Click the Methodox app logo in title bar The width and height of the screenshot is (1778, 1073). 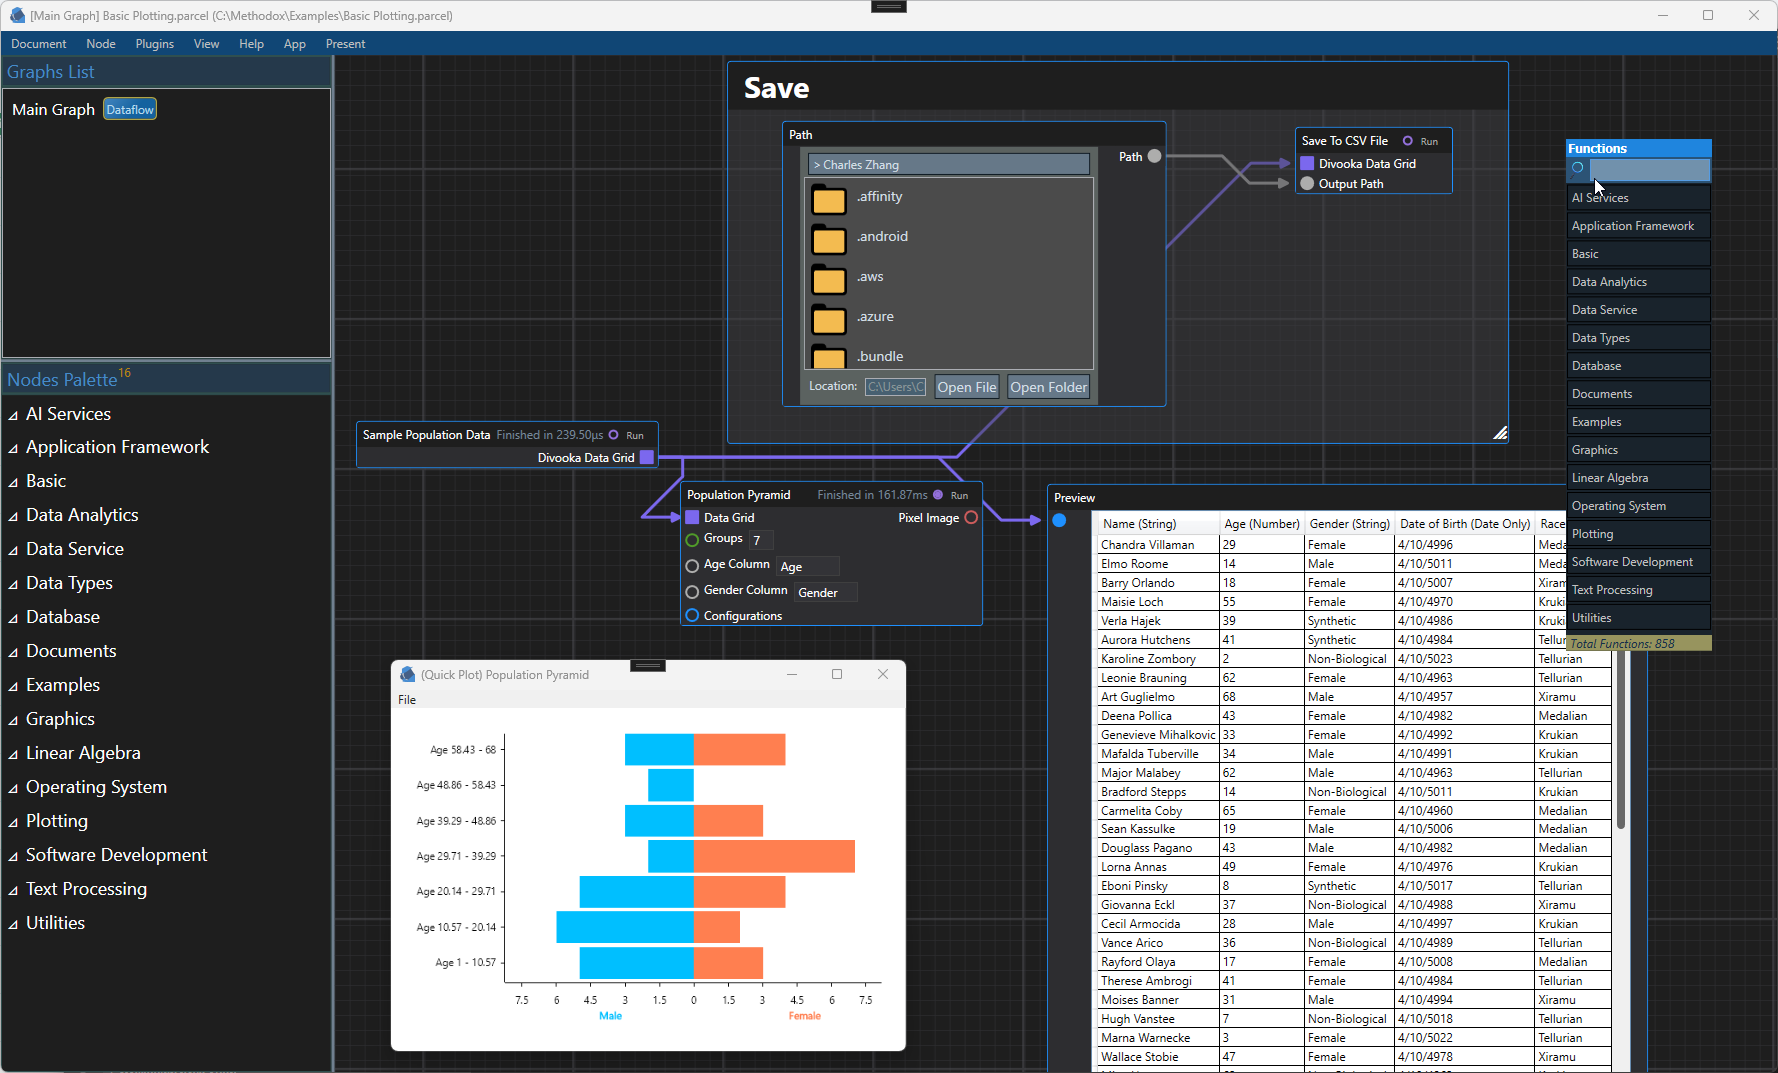click(x=17, y=15)
